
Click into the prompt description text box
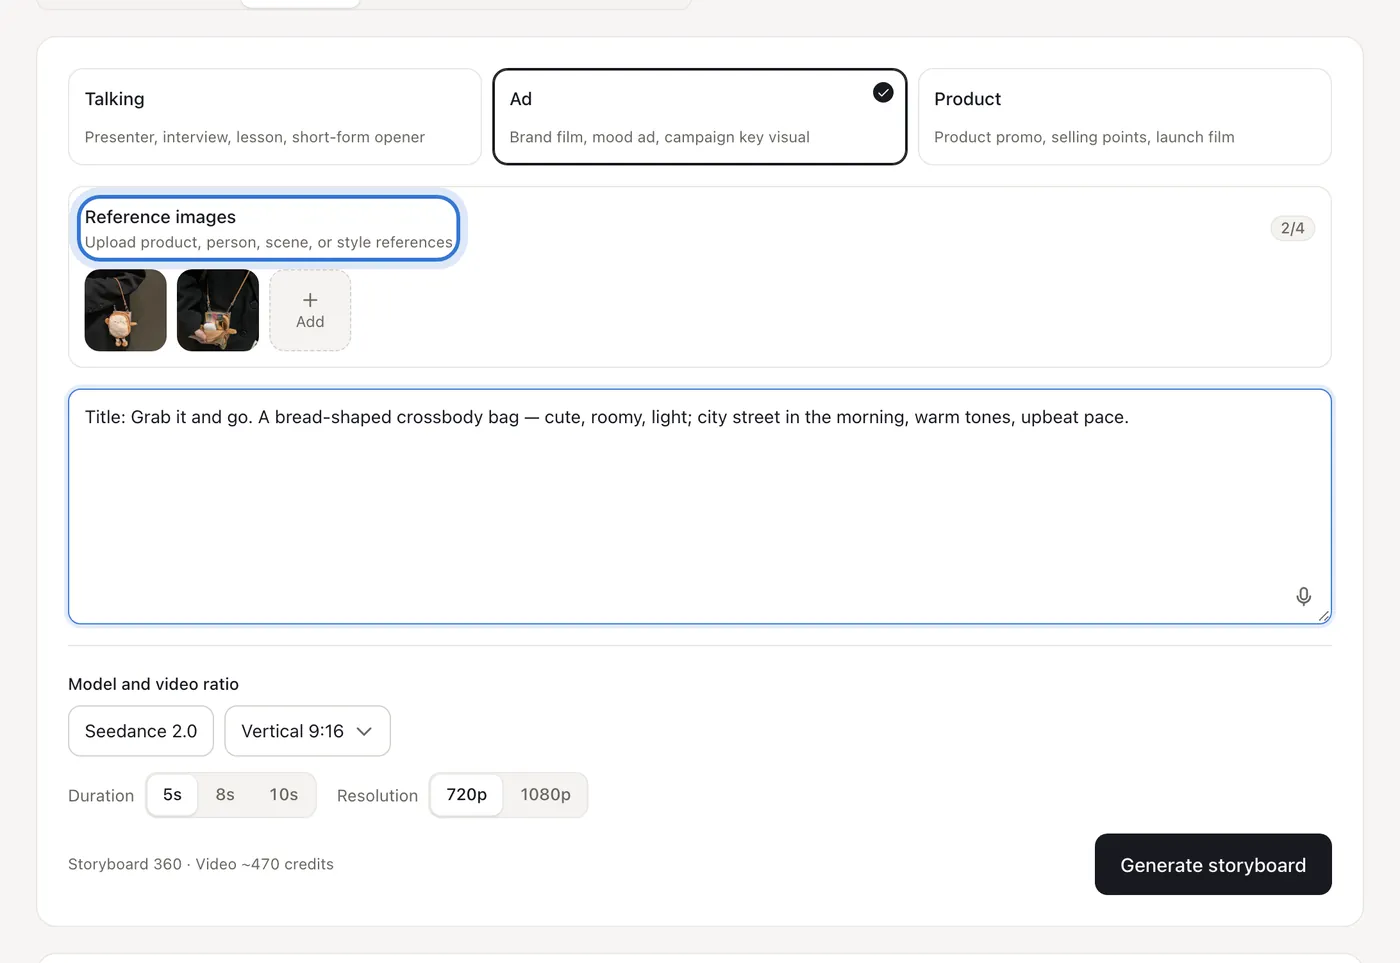[700, 507]
